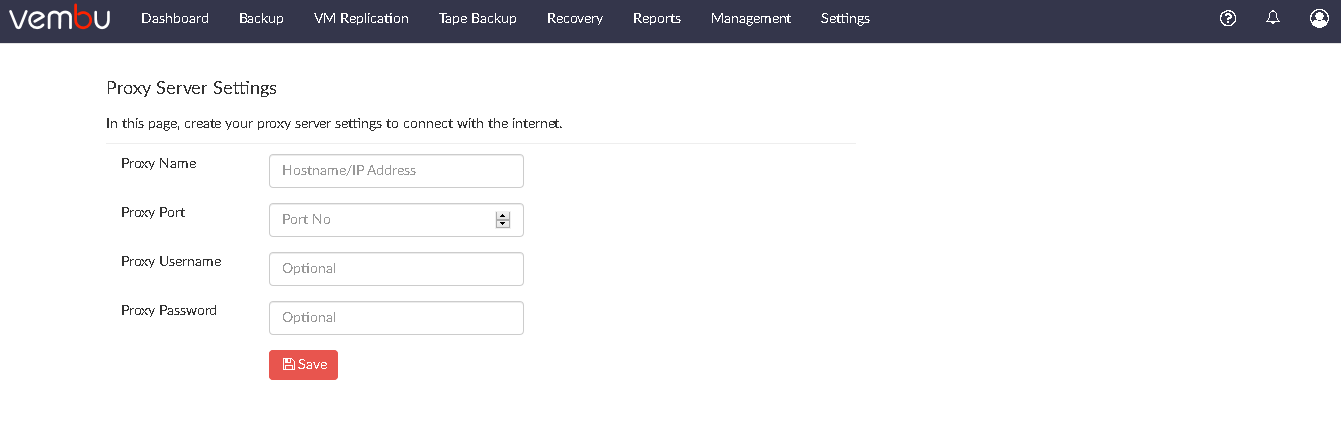This screenshot has height=443, width=1341.
Task: Select the Proxy Port number field
Action: pyautogui.click(x=396, y=220)
